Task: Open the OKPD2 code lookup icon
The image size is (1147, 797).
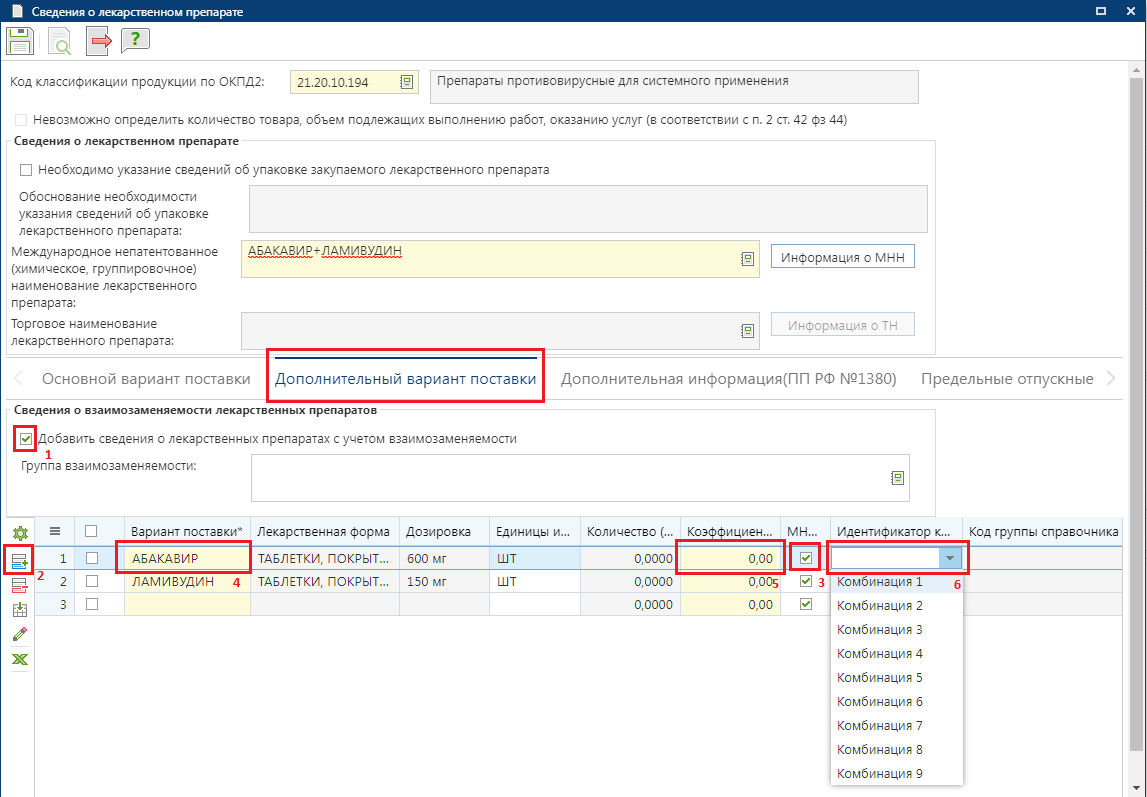Action: pos(407,83)
